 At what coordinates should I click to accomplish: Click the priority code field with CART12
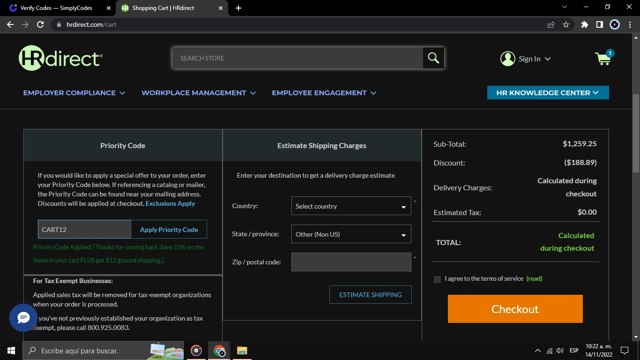tap(84, 229)
